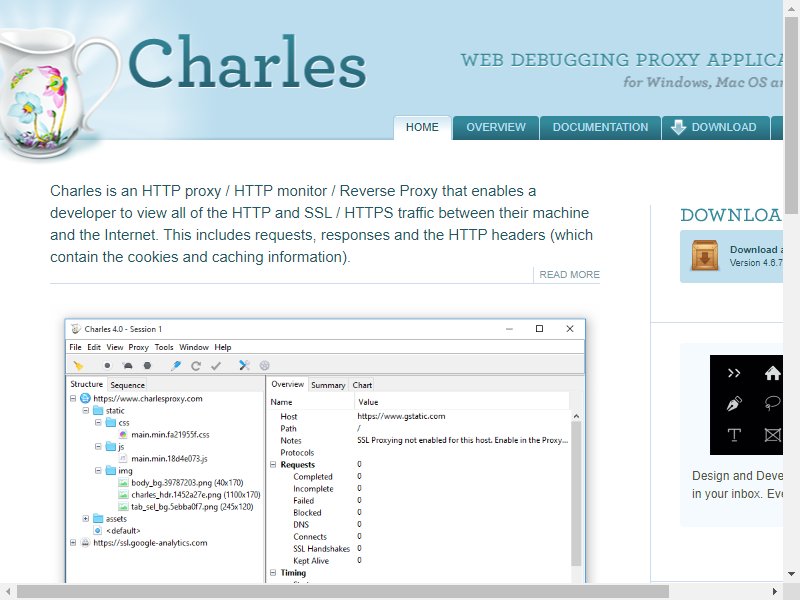Click the lock icon beside ssl.google-analytics.com
Screen dimensions: 800x600
click(85, 543)
